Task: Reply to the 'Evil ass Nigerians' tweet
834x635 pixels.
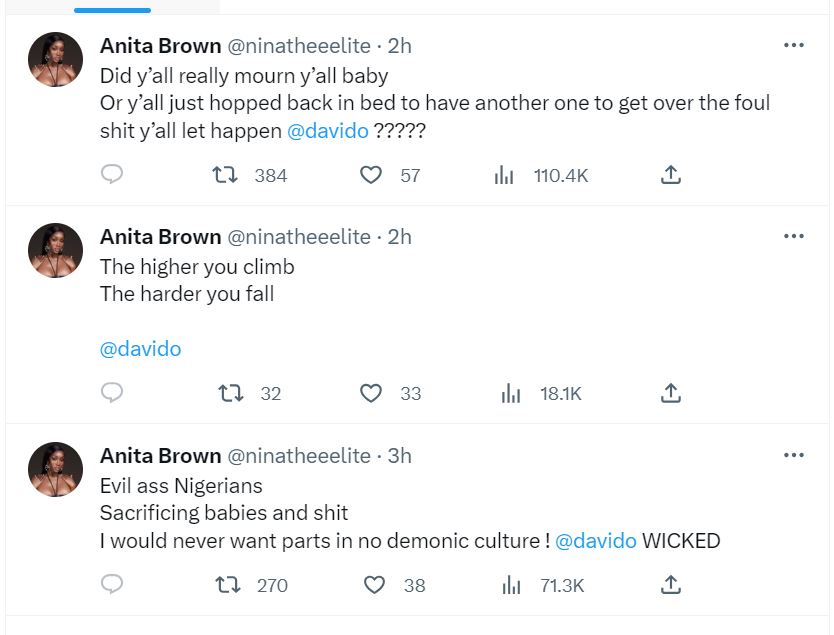Action: (113, 584)
